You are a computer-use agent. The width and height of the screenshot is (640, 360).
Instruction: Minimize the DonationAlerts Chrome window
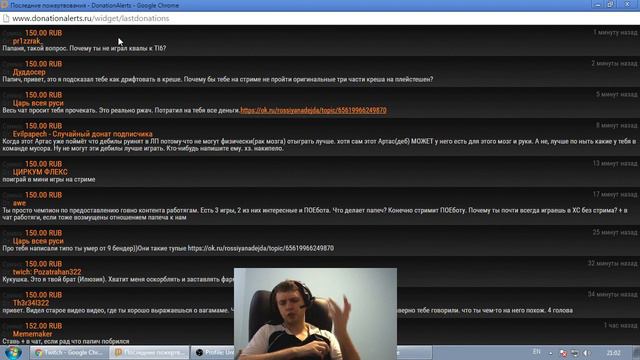click(x=598, y=4)
